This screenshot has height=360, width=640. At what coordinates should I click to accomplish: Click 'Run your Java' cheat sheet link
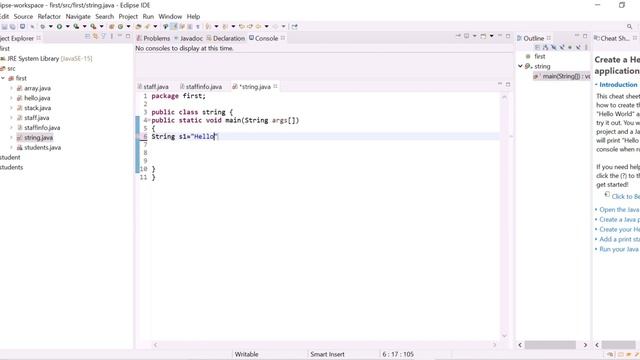(x=619, y=249)
